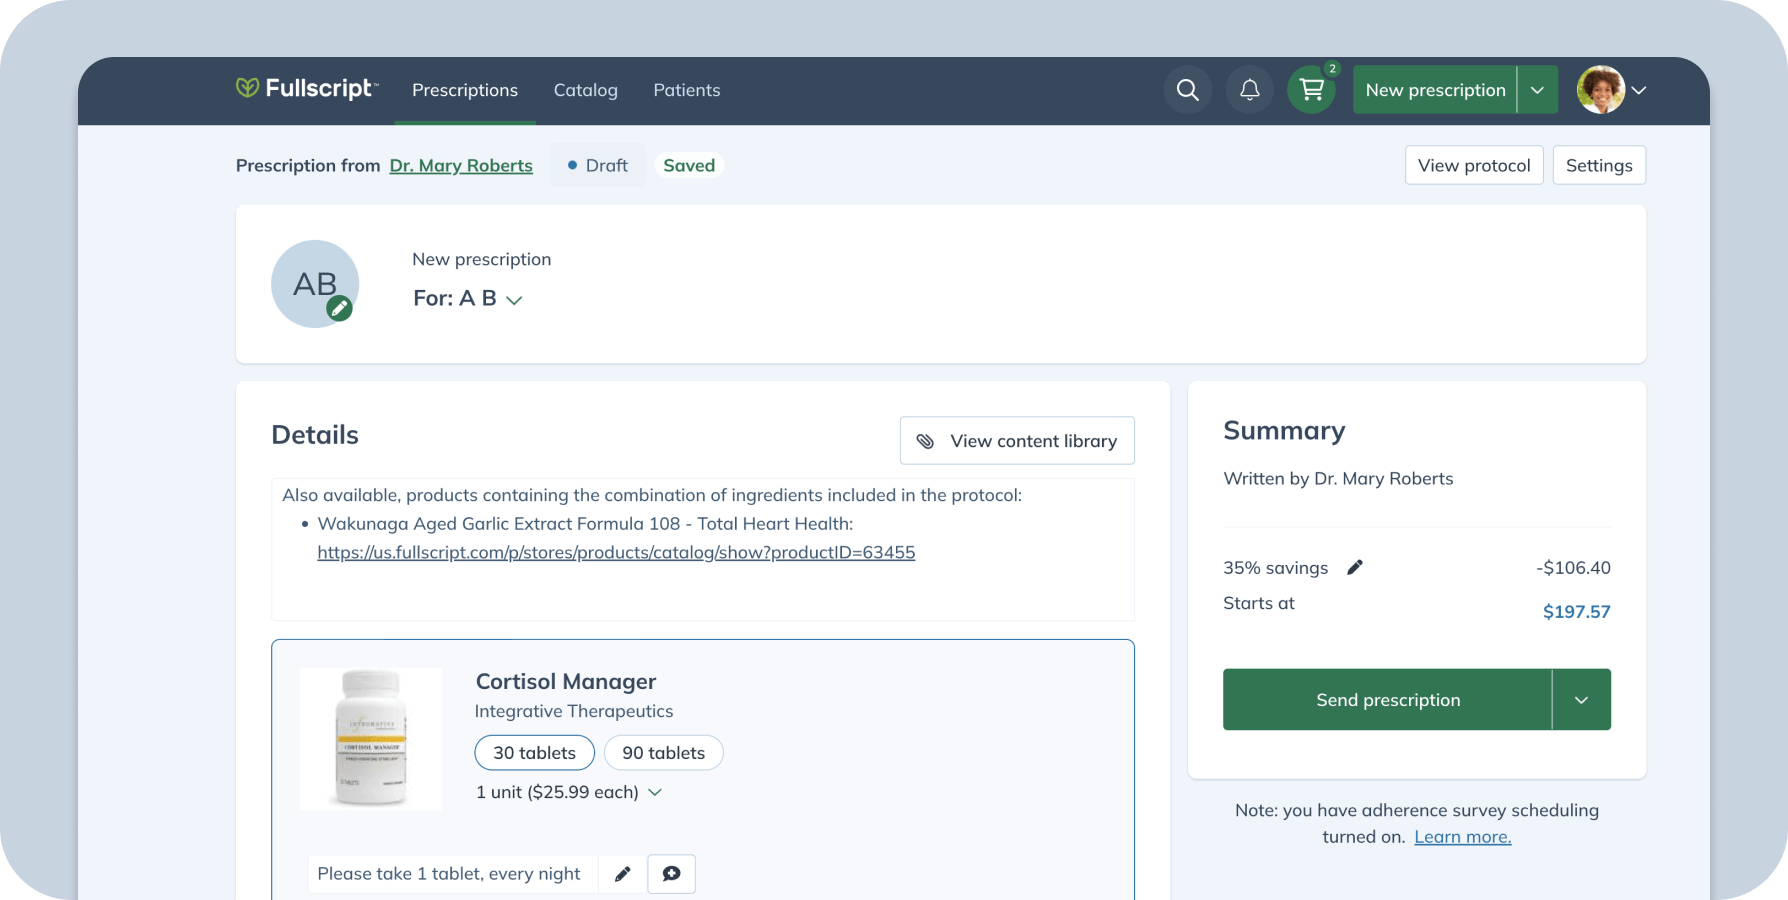
Task: Open notifications bell icon
Action: coord(1249,90)
